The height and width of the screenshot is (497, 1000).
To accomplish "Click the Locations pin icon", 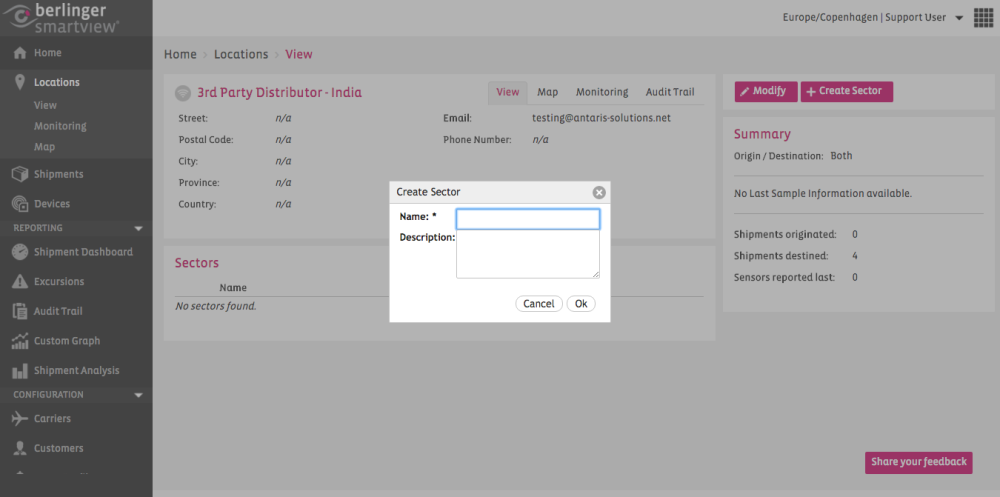I will [x=20, y=82].
